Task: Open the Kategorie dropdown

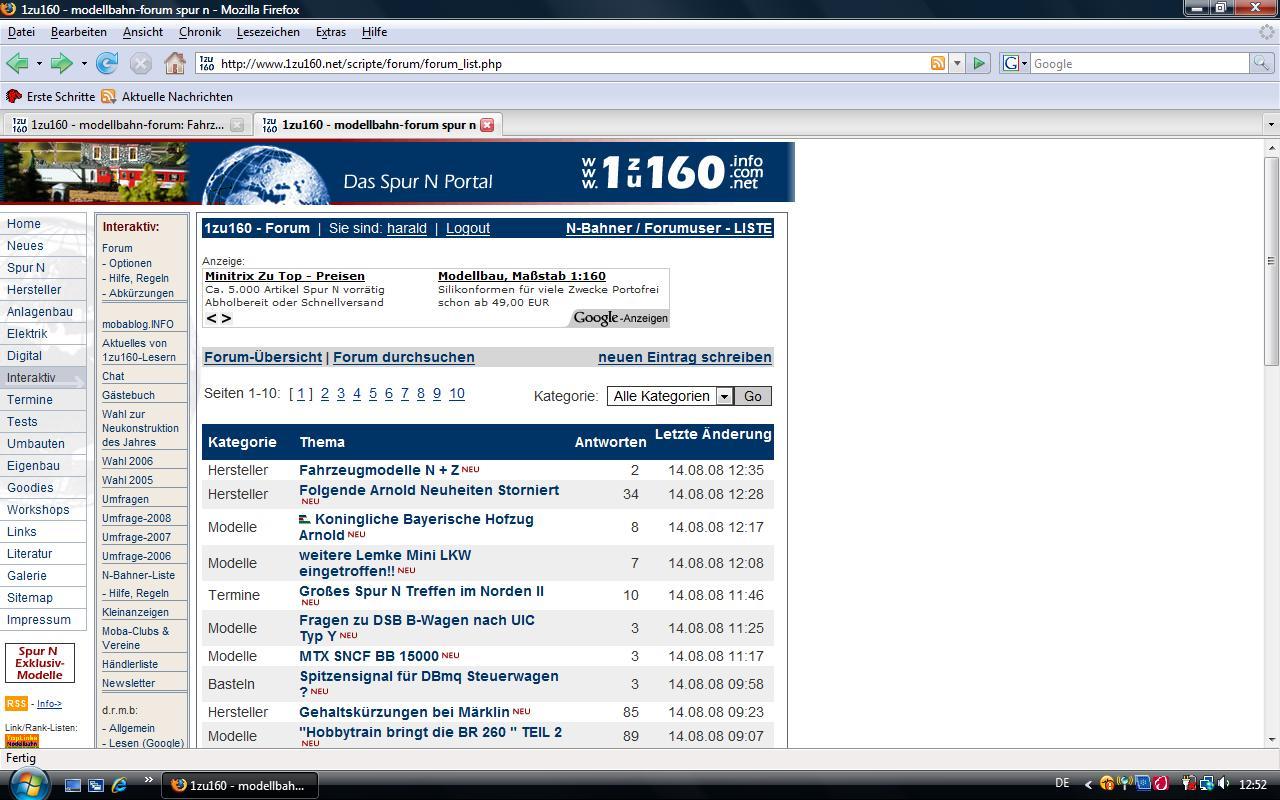Action: point(724,396)
